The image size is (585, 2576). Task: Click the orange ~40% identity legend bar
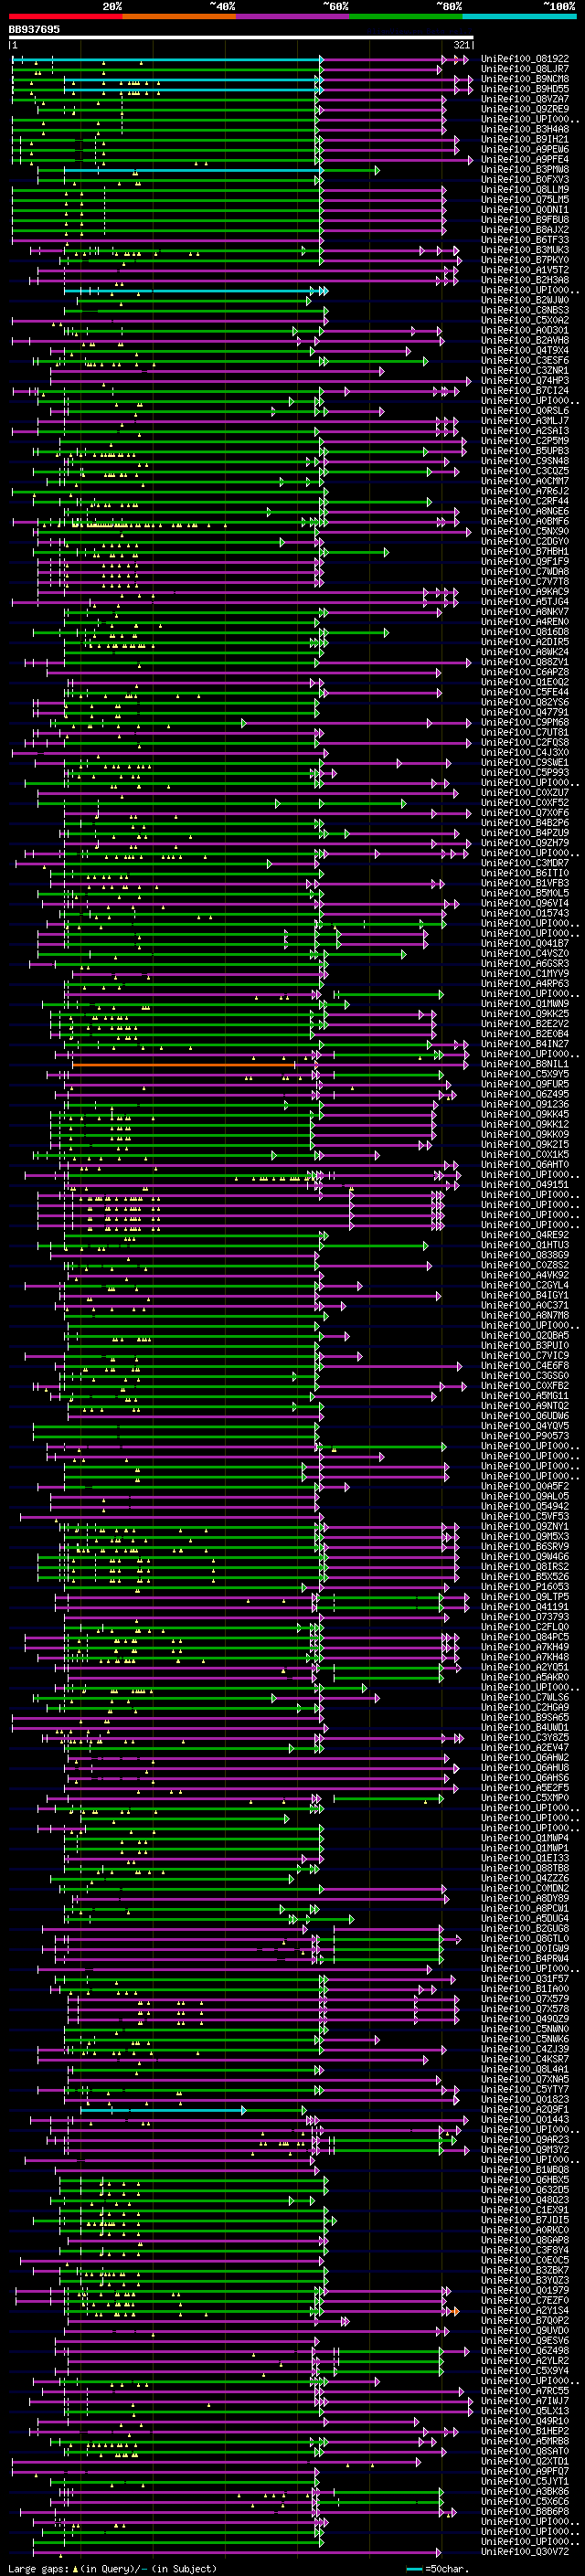click(x=179, y=16)
